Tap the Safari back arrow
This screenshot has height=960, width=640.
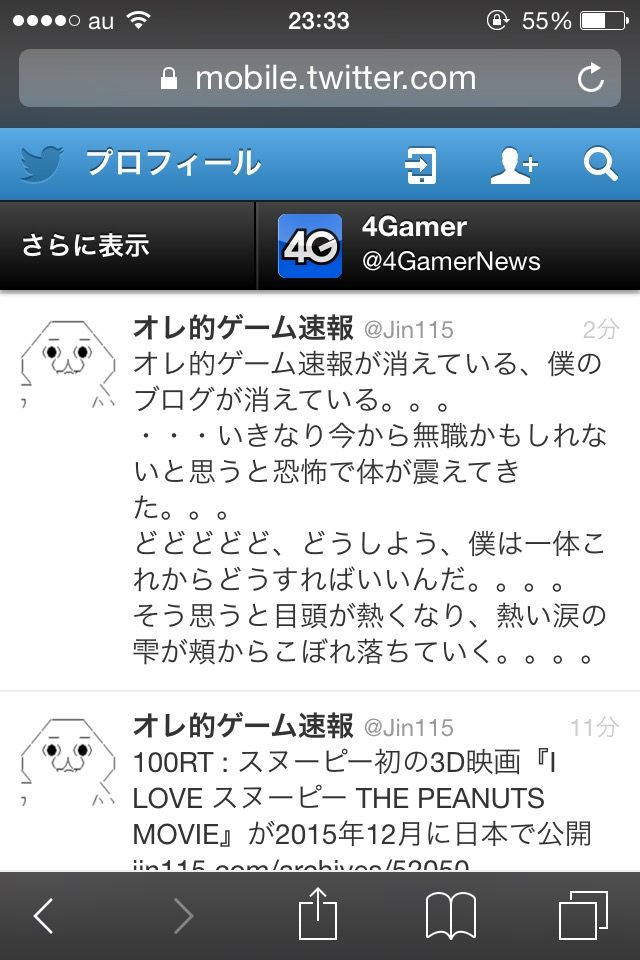tap(43, 916)
